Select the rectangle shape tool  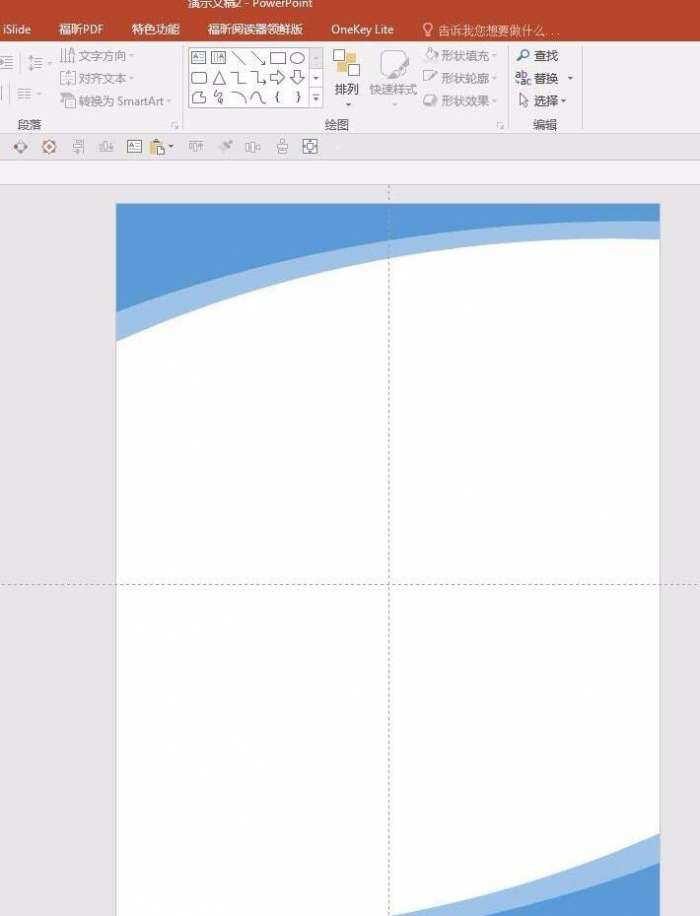[x=278, y=58]
